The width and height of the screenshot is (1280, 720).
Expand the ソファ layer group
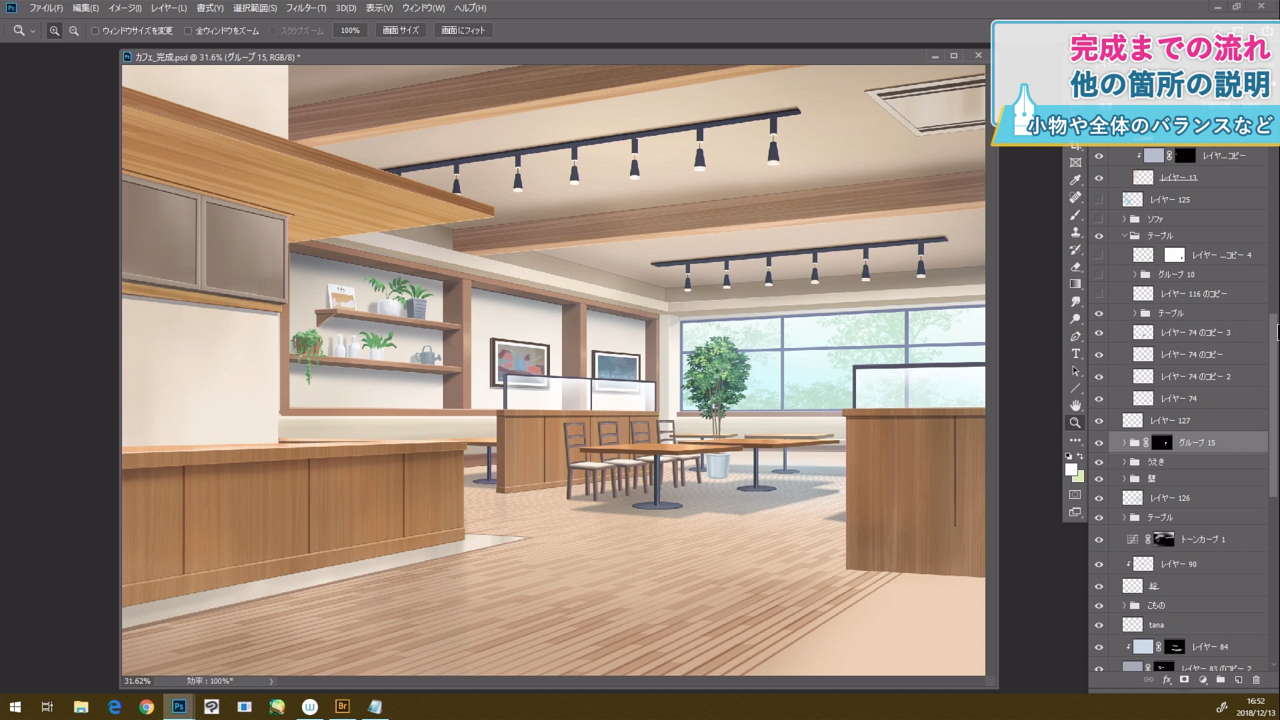(x=1124, y=219)
